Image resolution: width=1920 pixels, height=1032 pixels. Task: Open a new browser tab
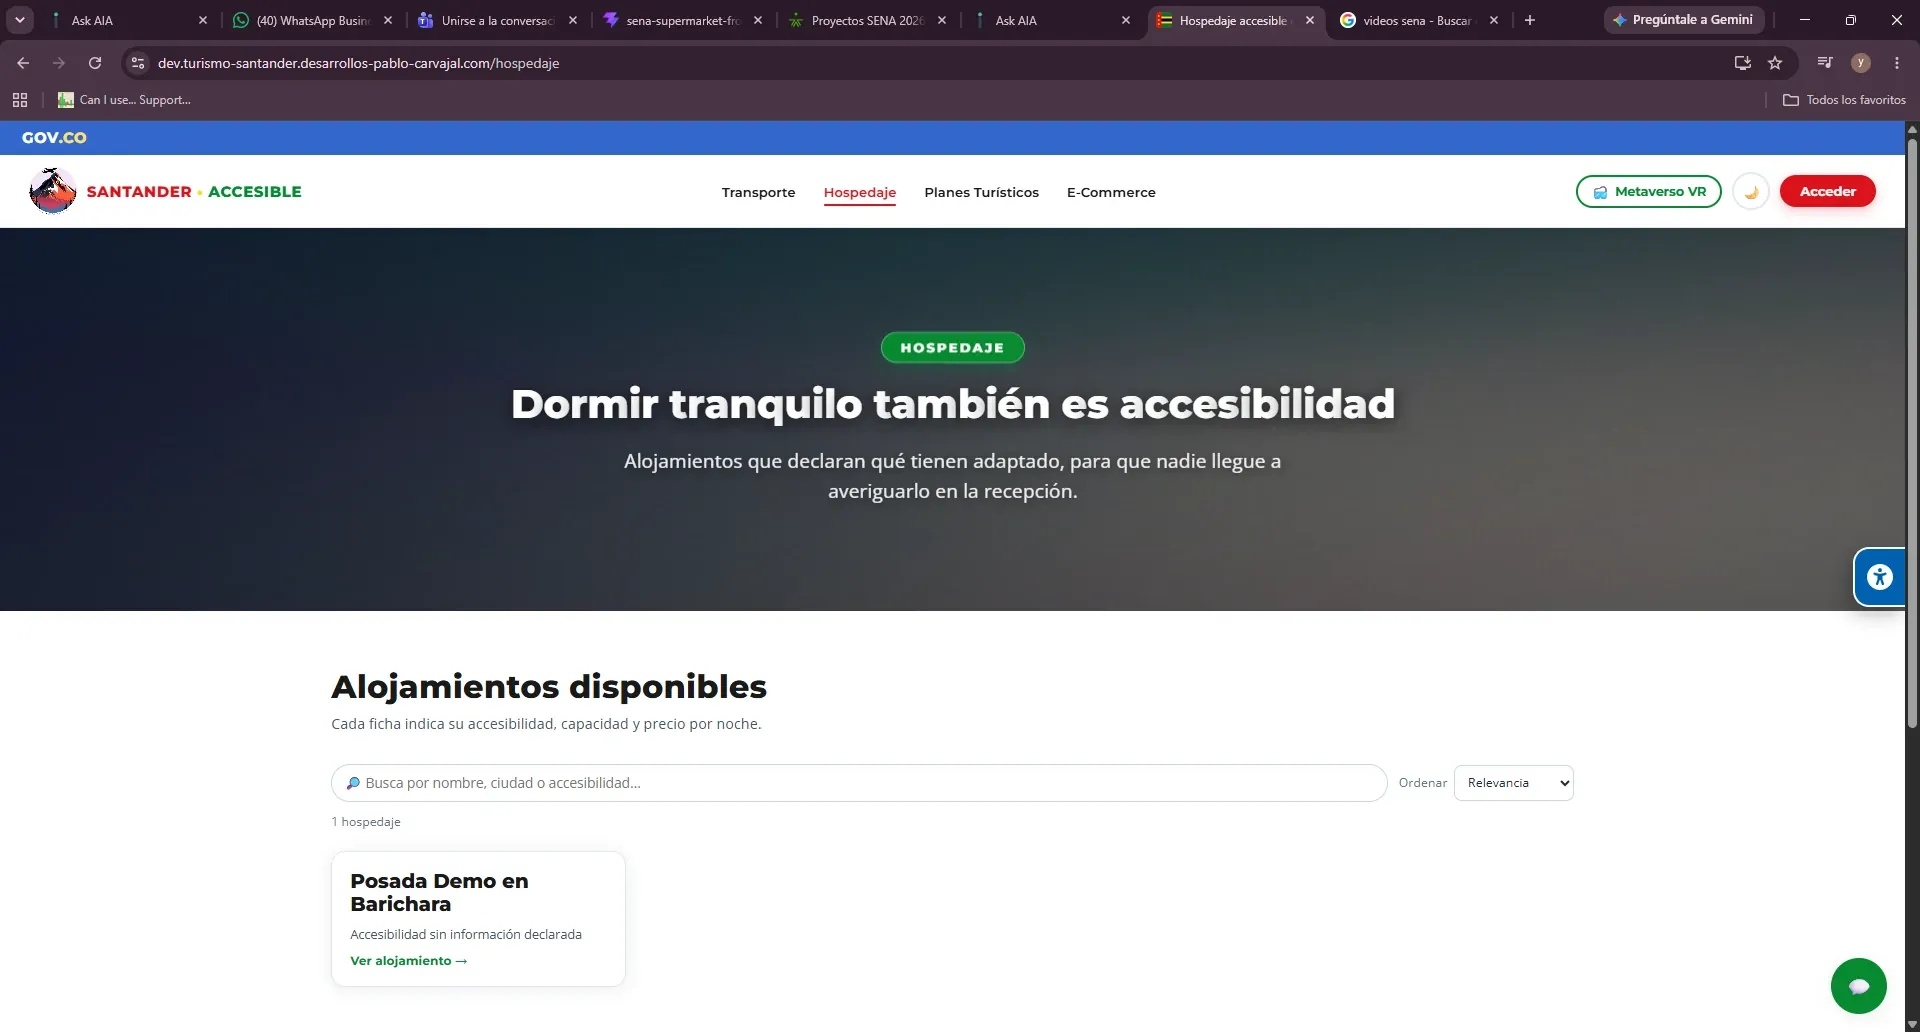coord(1529,20)
